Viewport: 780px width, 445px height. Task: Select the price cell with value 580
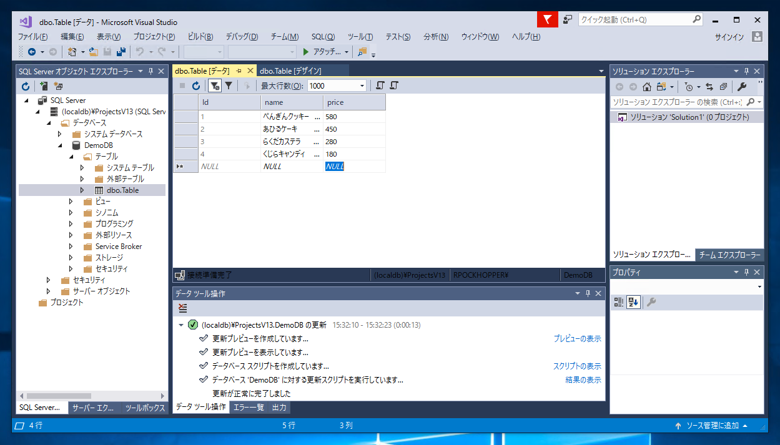pyautogui.click(x=354, y=117)
